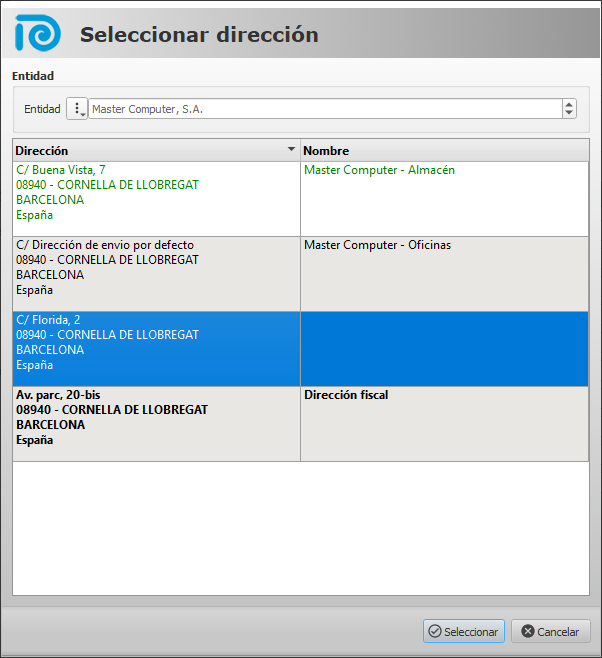Select the Dirección de envío por defecto row
This screenshot has width=602, height=658.
click(156, 267)
